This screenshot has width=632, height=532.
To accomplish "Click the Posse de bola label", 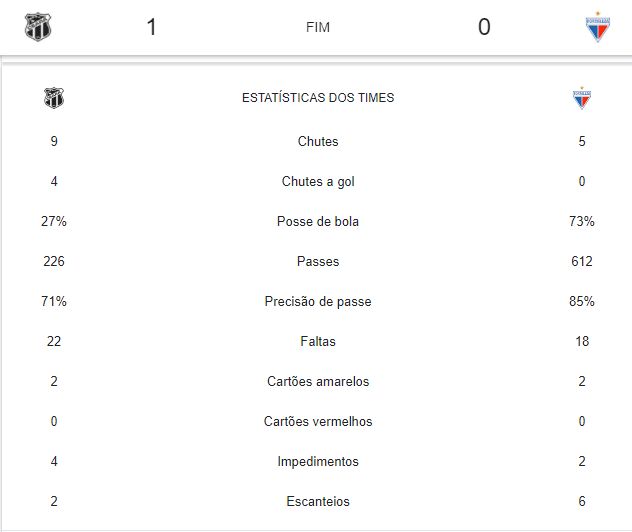I will click(x=318, y=221).
